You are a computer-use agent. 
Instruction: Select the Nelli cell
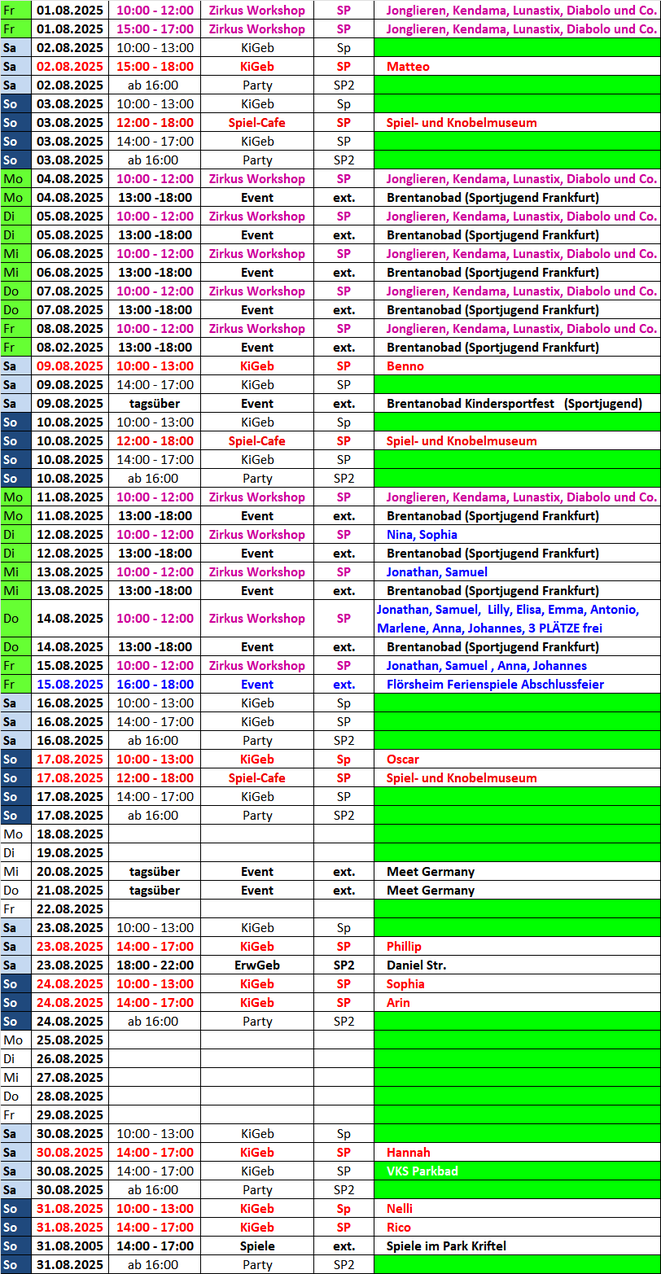pyautogui.click(x=517, y=1208)
